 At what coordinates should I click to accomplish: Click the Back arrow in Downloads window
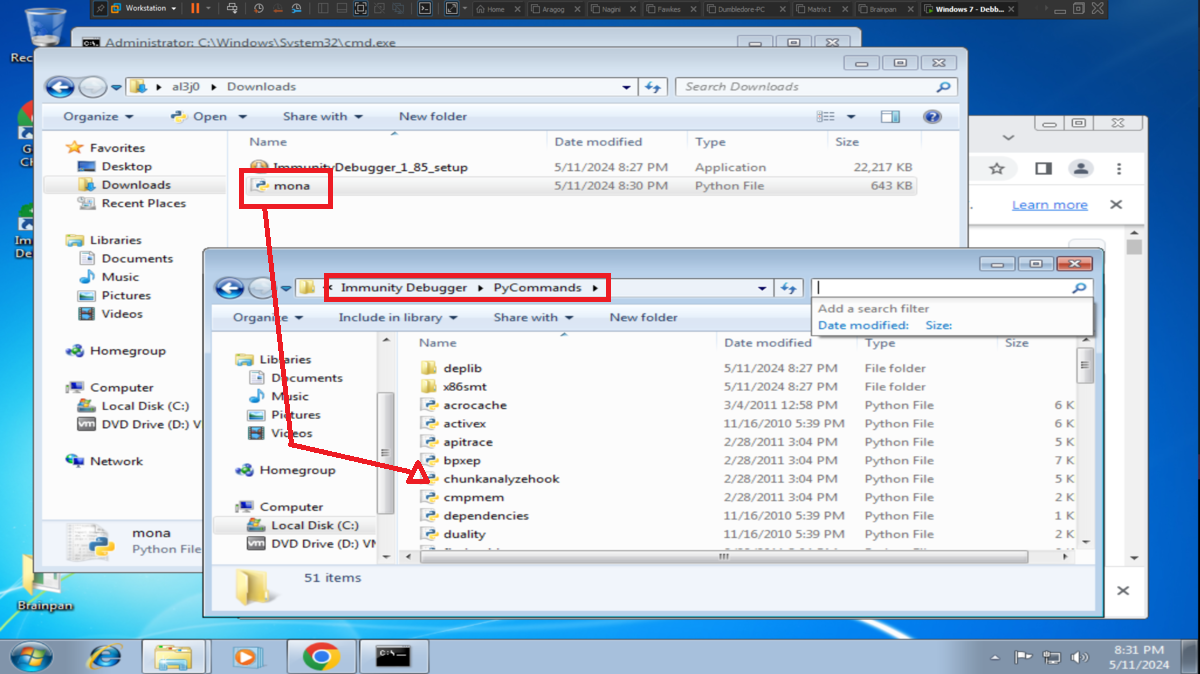point(60,87)
